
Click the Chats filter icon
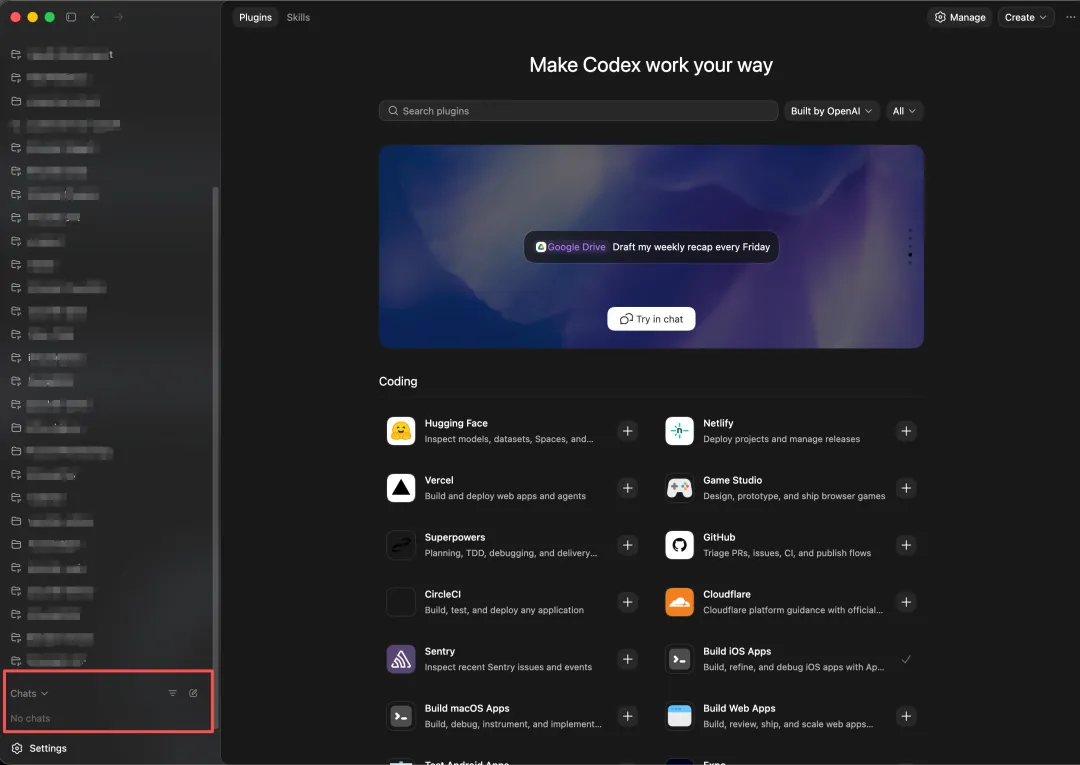[x=172, y=693]
